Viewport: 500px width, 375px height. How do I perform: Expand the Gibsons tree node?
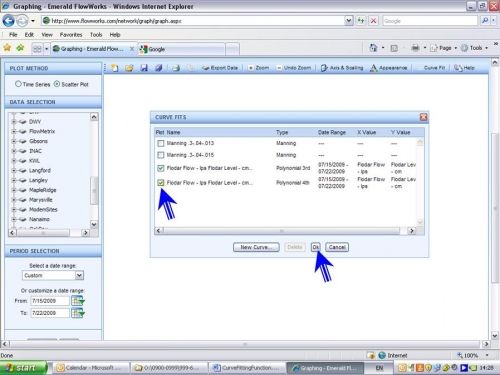click(14, 141)
